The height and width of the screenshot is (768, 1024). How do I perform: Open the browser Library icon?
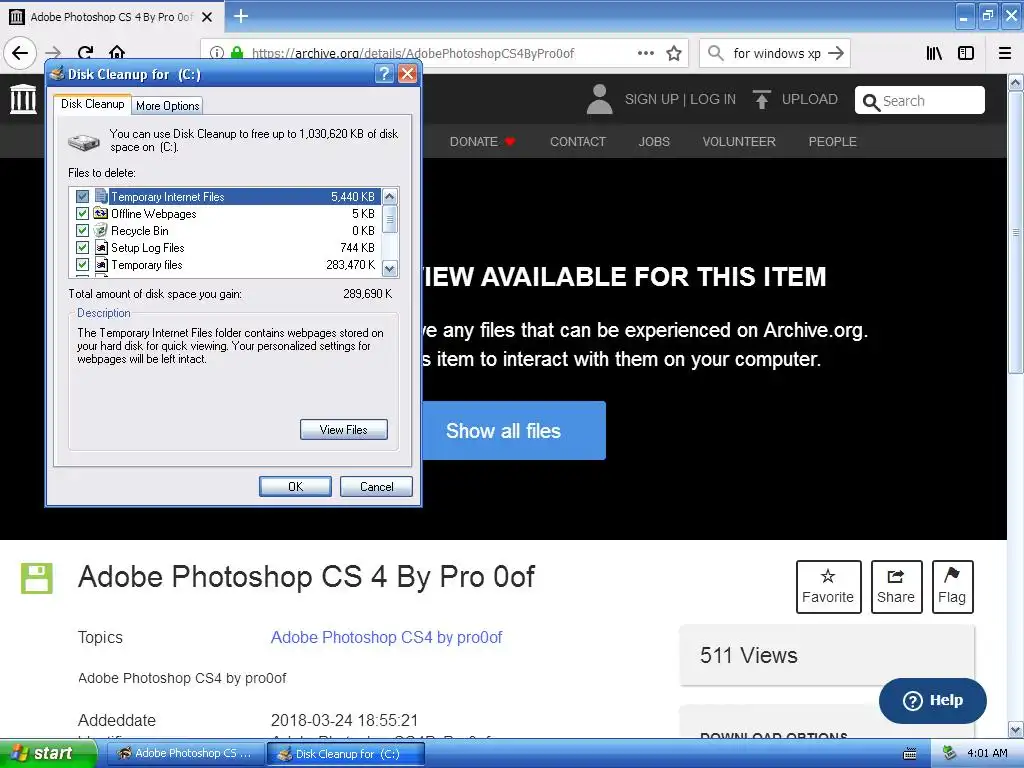click(934, 53)
